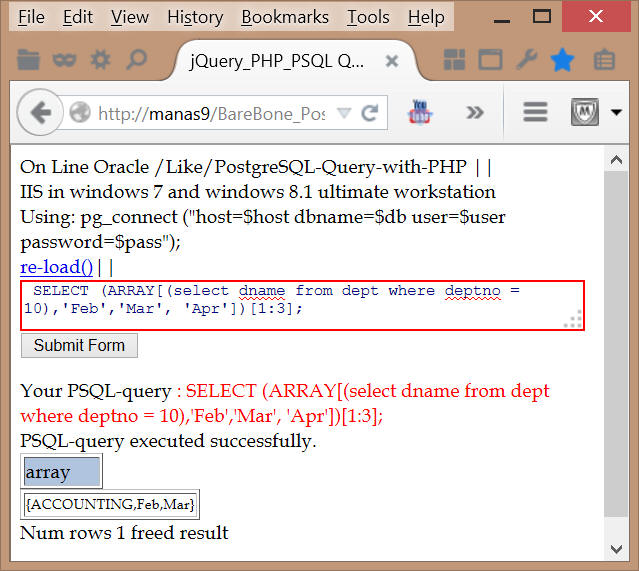The height and width of the screenshot is (571, 639).
Task: Open the hamburger menu
Action: (535, 112)
